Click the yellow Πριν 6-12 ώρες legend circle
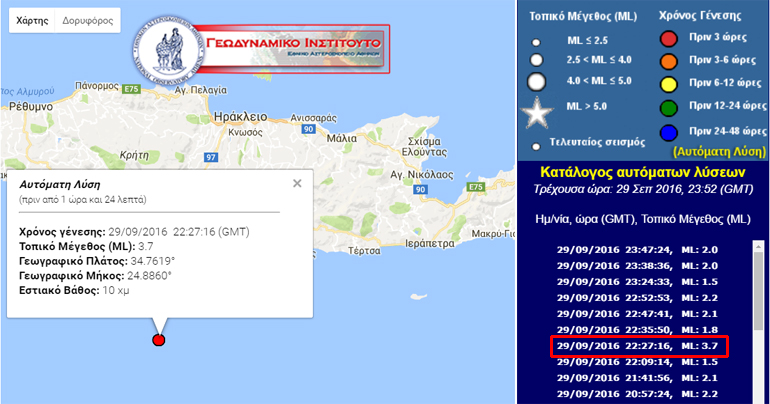 (x=668, y=84)
